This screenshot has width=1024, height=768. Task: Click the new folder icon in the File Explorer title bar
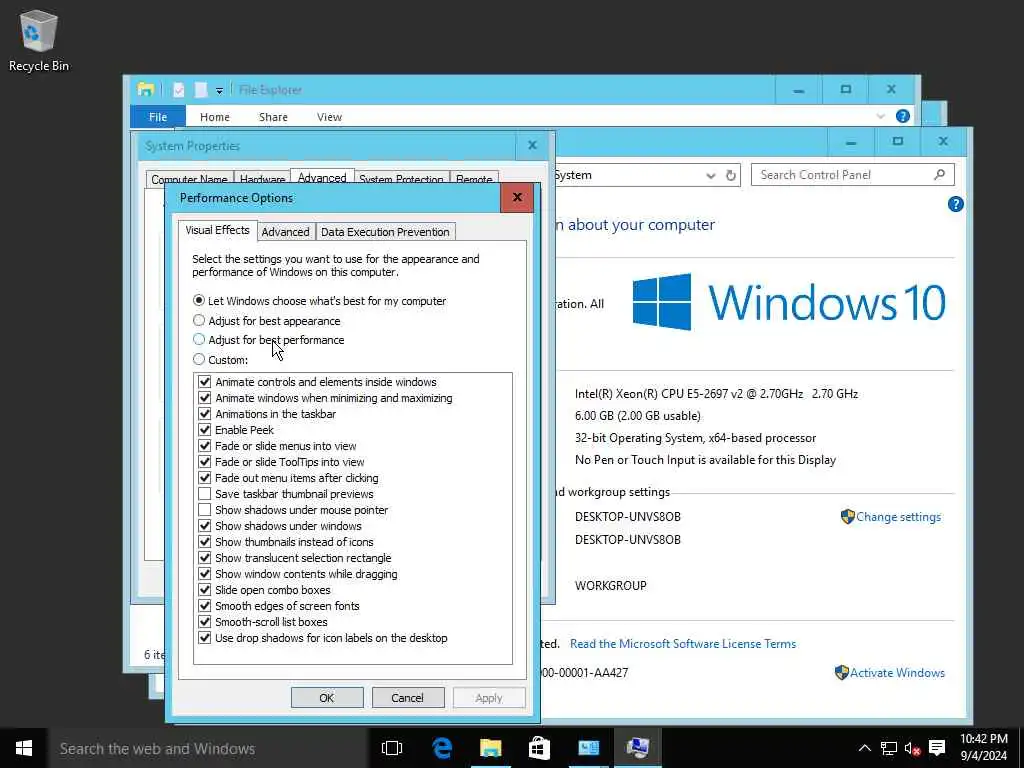pyautogui.click(x=200, y=89)
